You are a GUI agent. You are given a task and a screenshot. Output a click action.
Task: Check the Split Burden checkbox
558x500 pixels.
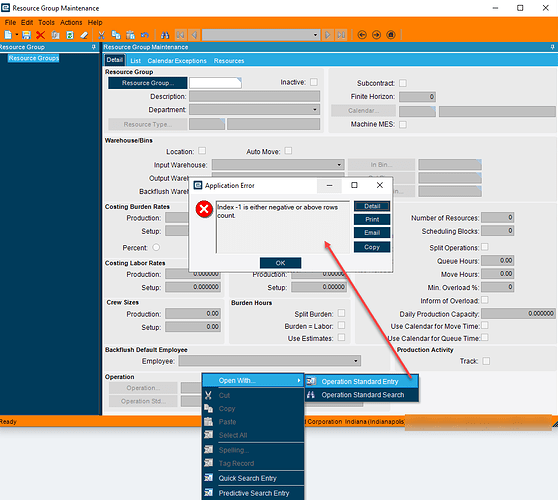point(341,313)
